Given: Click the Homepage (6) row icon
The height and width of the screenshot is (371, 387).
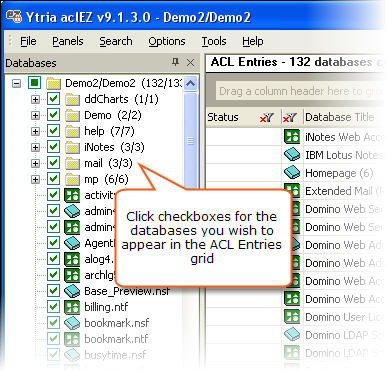Looking at the screenshot, I should pyautogui.click(x=292, y=173).
